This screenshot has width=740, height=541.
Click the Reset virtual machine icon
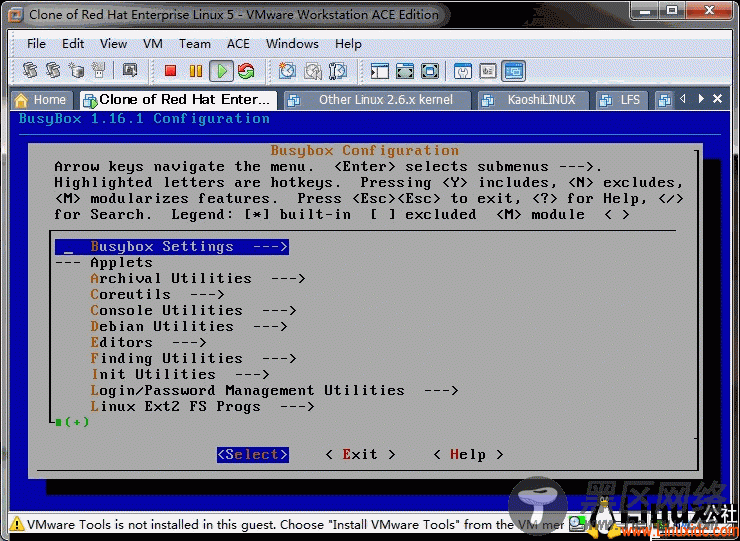246,71
